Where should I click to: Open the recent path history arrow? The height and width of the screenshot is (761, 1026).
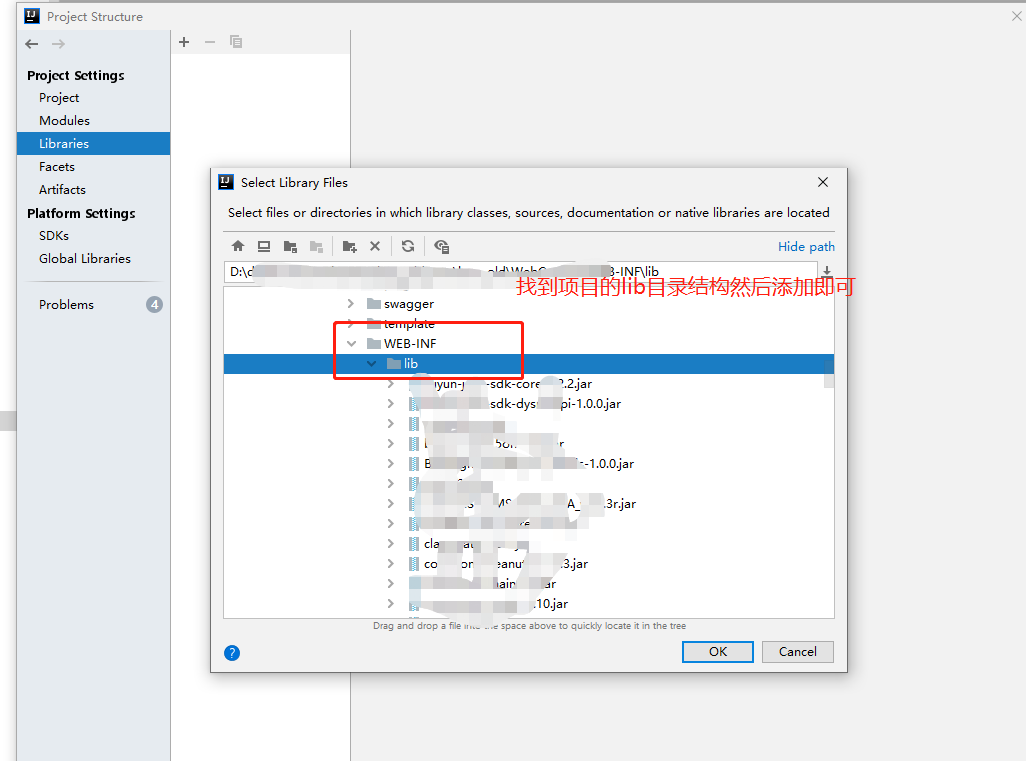point(827,271)
